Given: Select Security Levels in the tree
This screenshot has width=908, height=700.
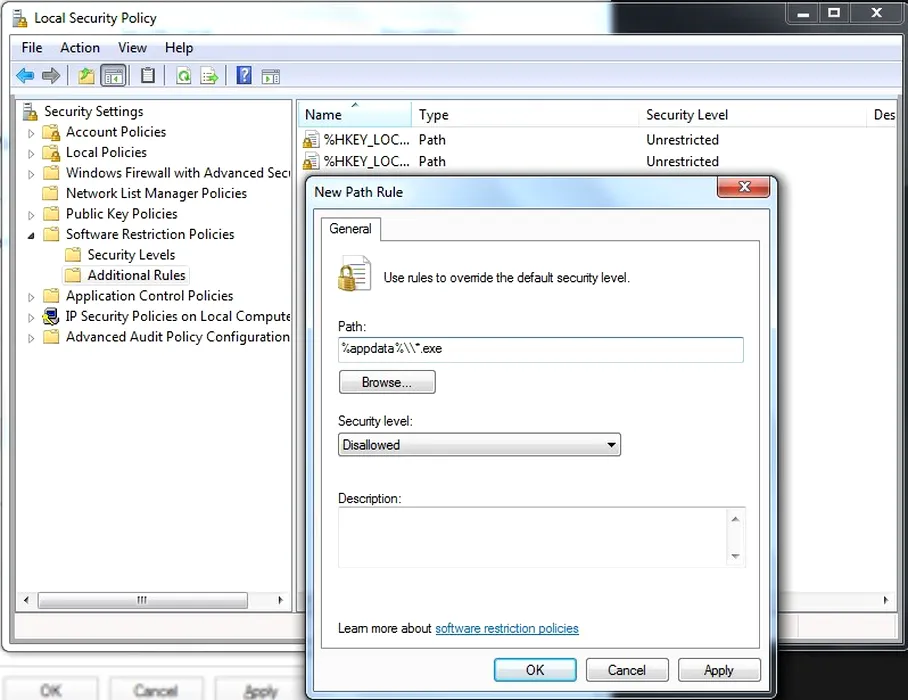Looking at the screenshot, I should [131, 255].
